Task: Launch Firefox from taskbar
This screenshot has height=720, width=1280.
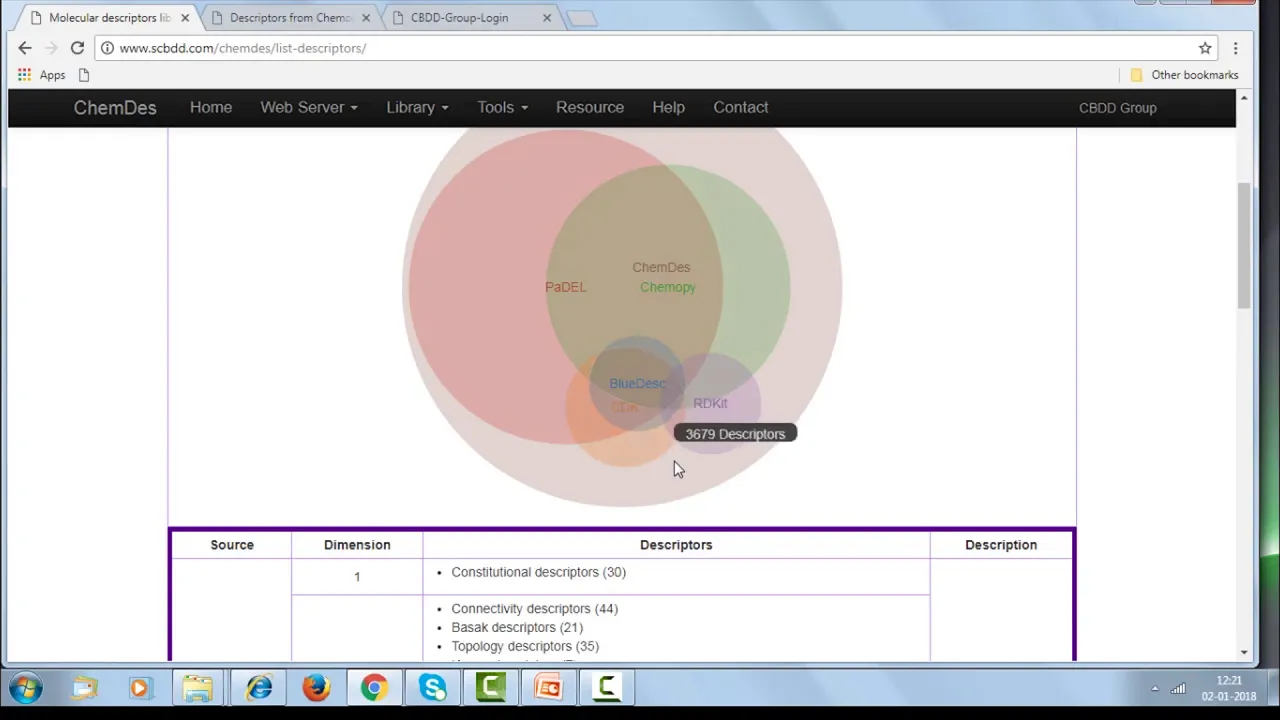Action: click(316, 688)
